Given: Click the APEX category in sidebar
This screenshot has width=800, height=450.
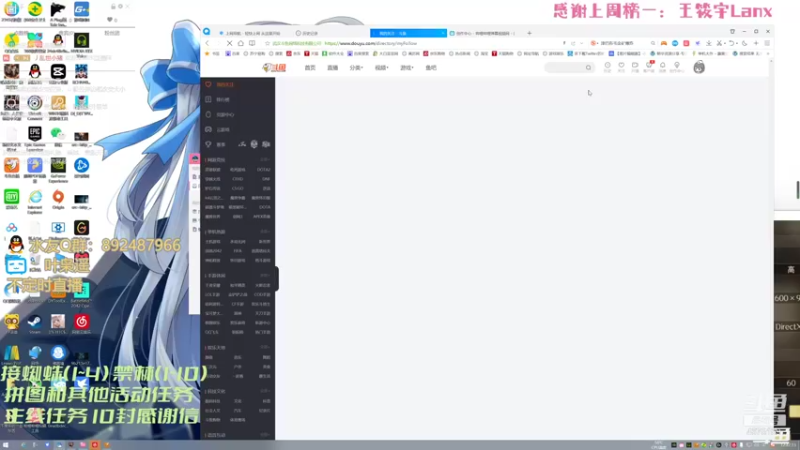Looking at the screenshot, I should pos(262,216).
